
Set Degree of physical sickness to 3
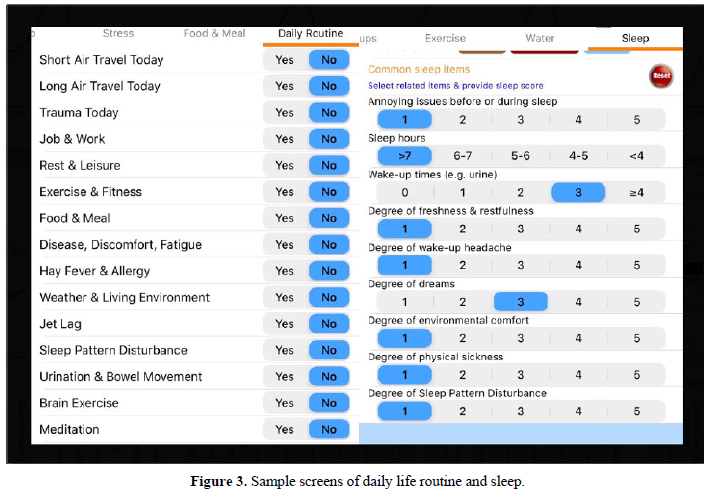520,375
